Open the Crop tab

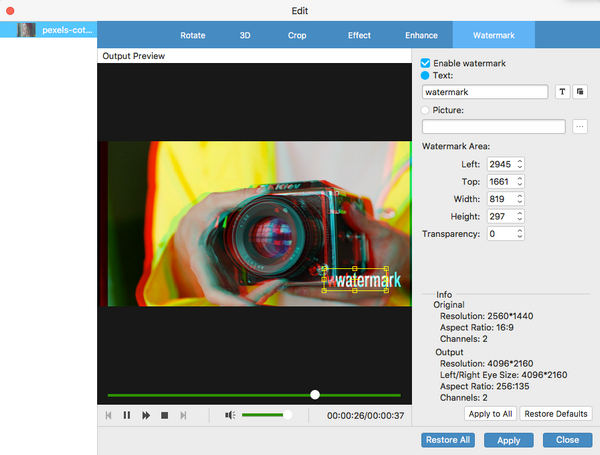coord(299,35)
